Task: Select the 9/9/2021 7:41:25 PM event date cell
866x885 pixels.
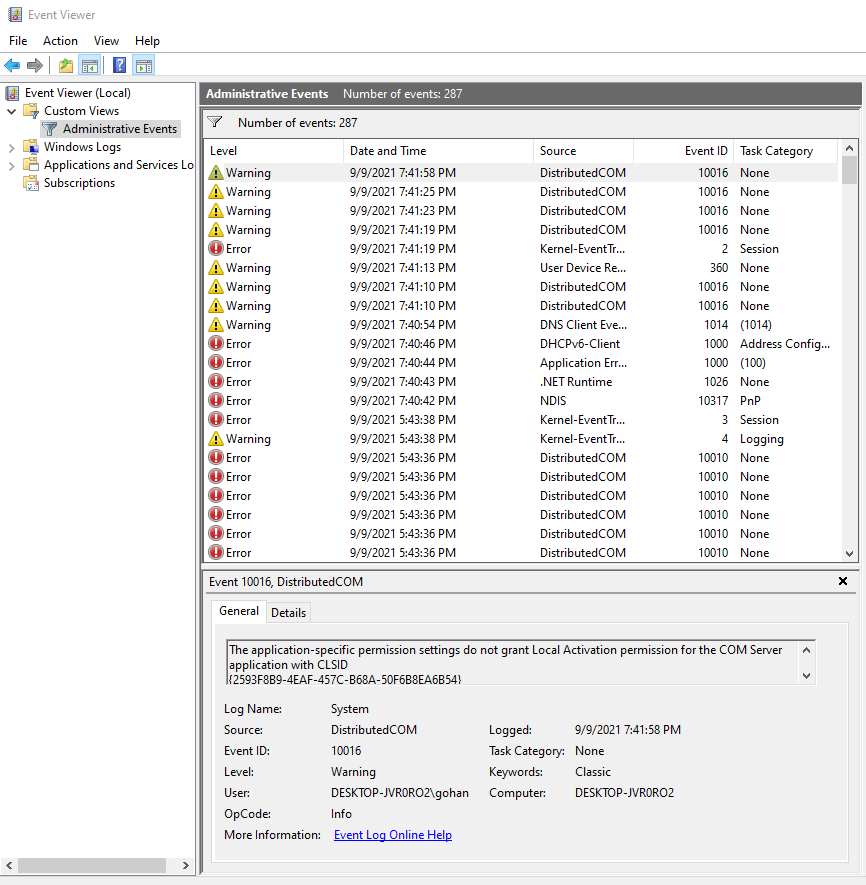Action: click(403, 192)
